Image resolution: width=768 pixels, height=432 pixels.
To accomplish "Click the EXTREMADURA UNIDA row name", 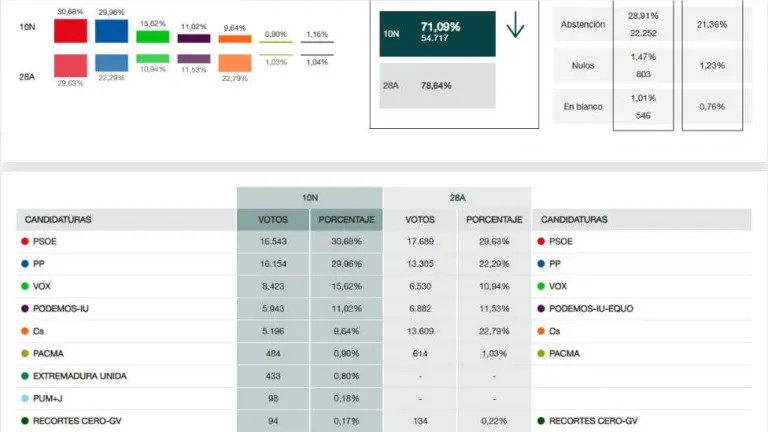I will pos(81,376).
